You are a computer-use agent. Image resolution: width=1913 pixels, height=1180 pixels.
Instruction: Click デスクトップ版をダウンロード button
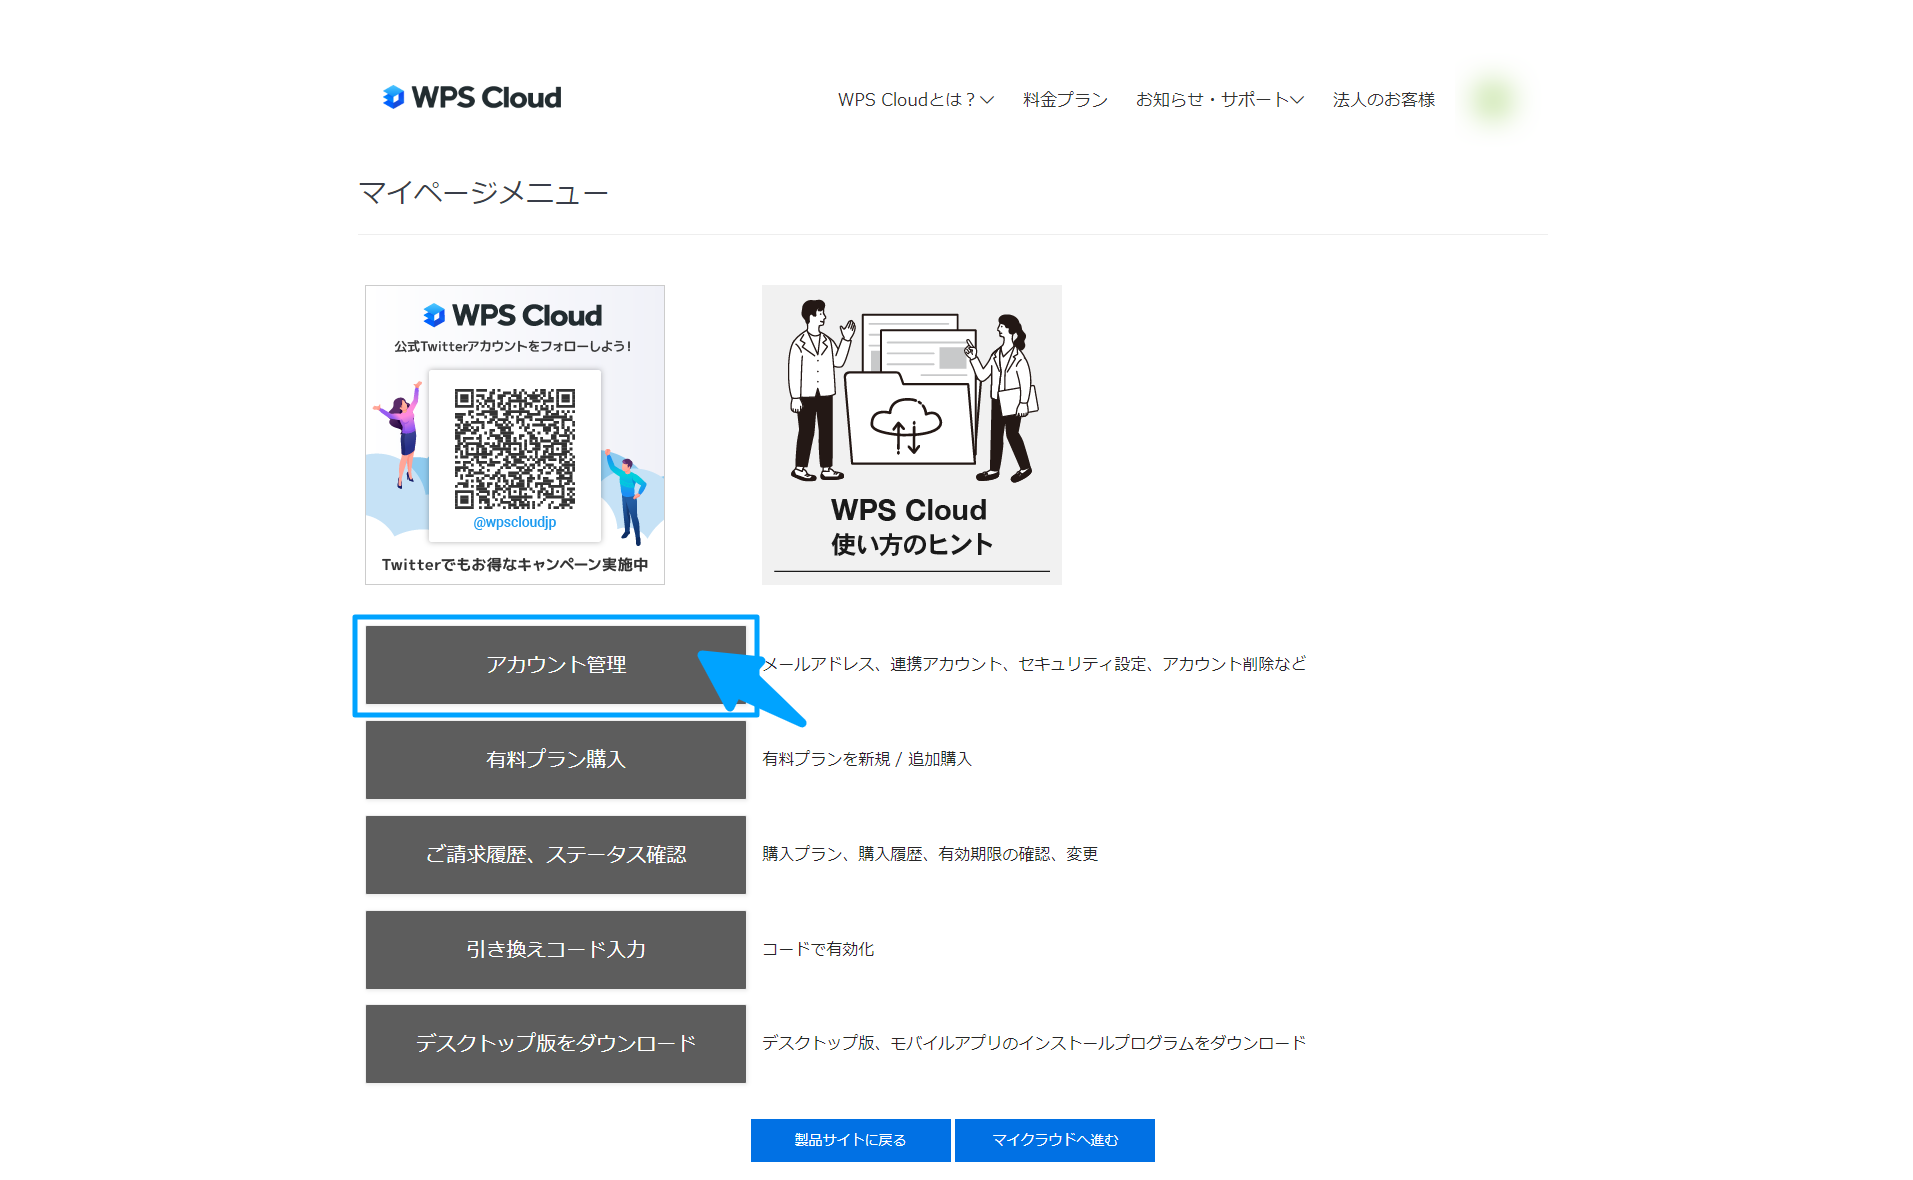click(x=556, y=1044)
